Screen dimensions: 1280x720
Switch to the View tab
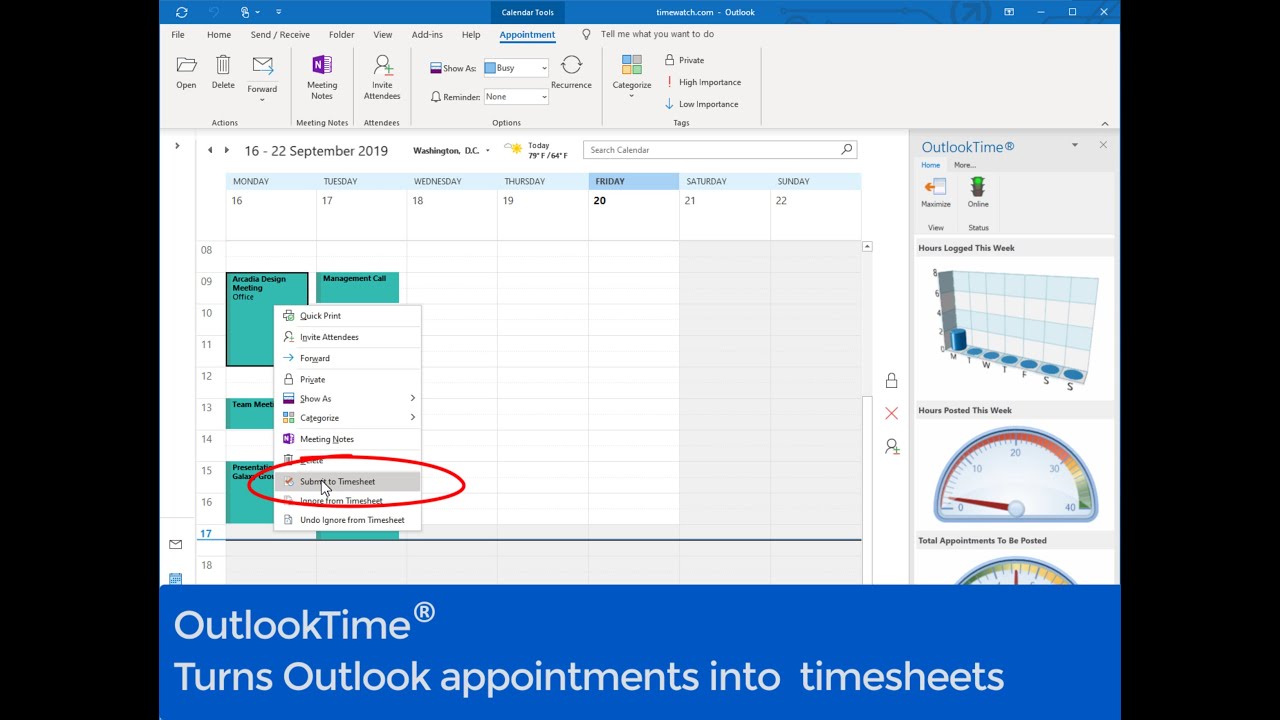(x=383, y=34)
